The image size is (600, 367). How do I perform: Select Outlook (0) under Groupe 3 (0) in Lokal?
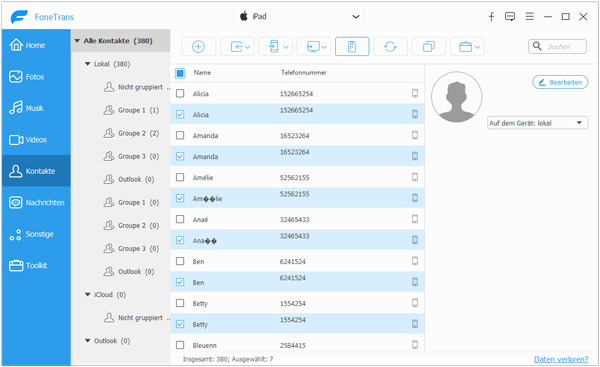pos(129,179)
